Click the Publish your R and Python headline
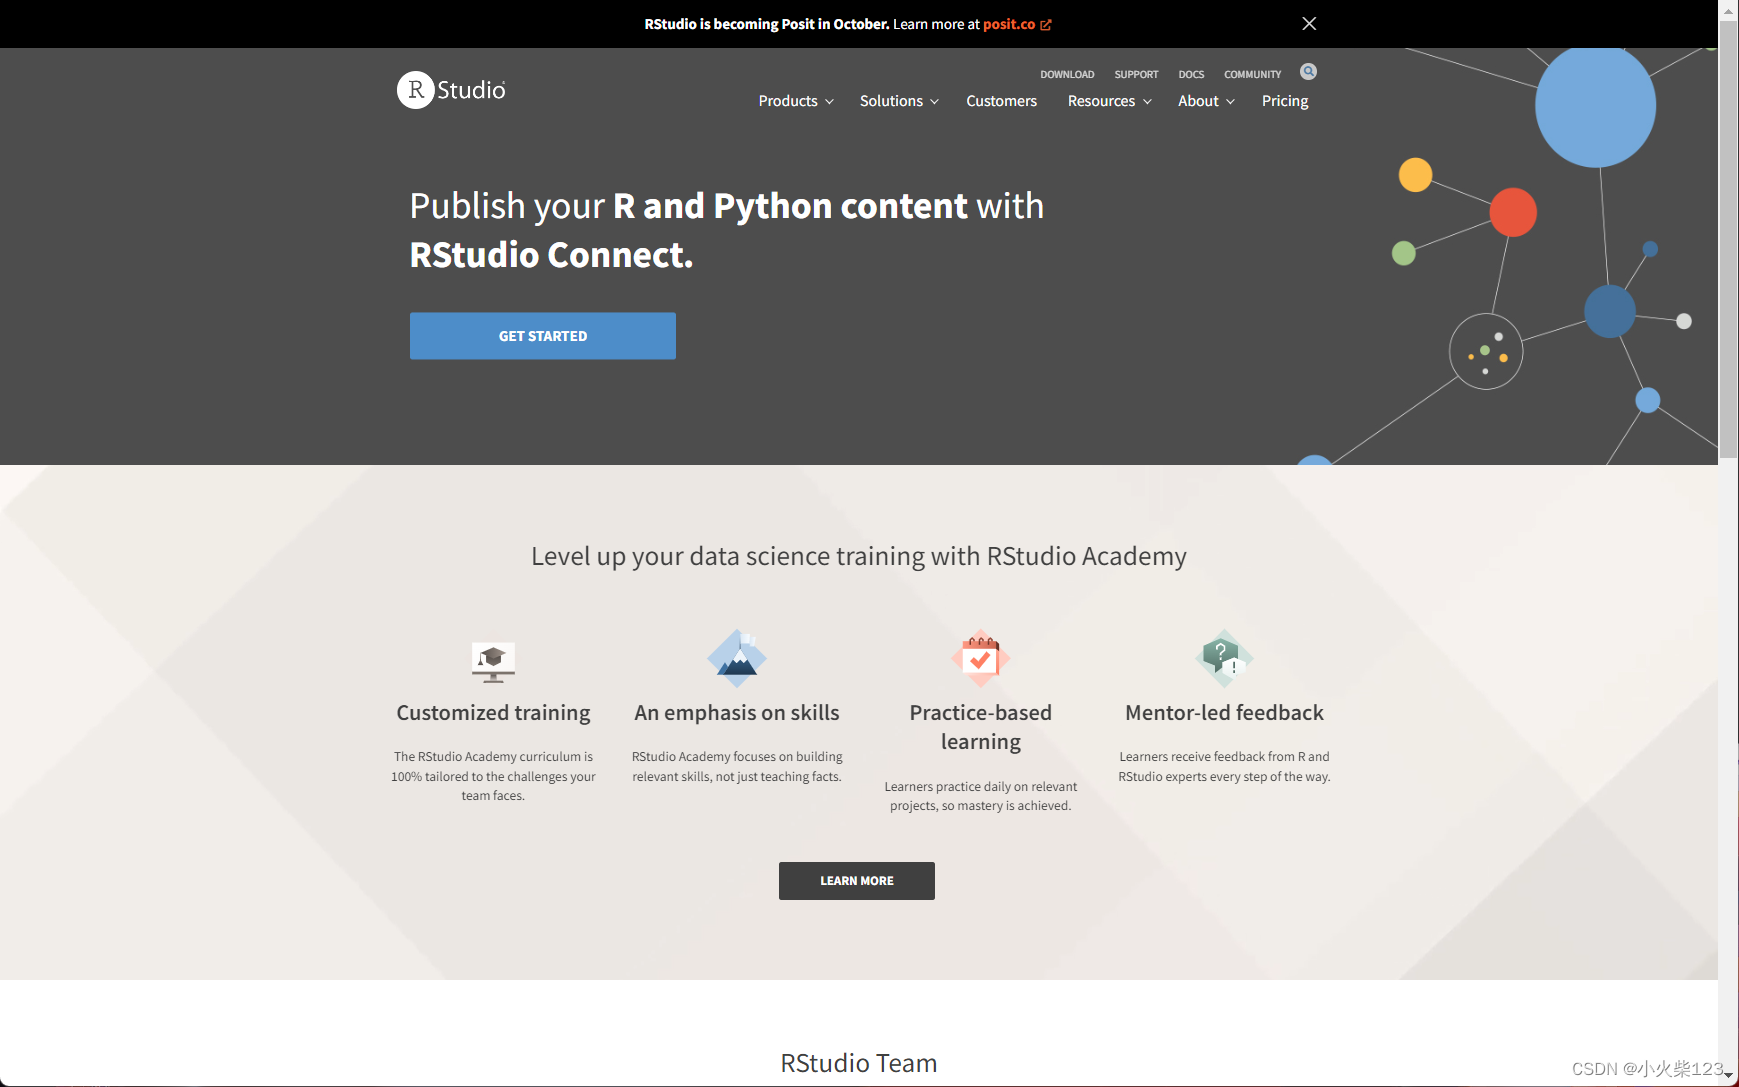This screenshot has width=1739, height=1087. click(727, 230)
